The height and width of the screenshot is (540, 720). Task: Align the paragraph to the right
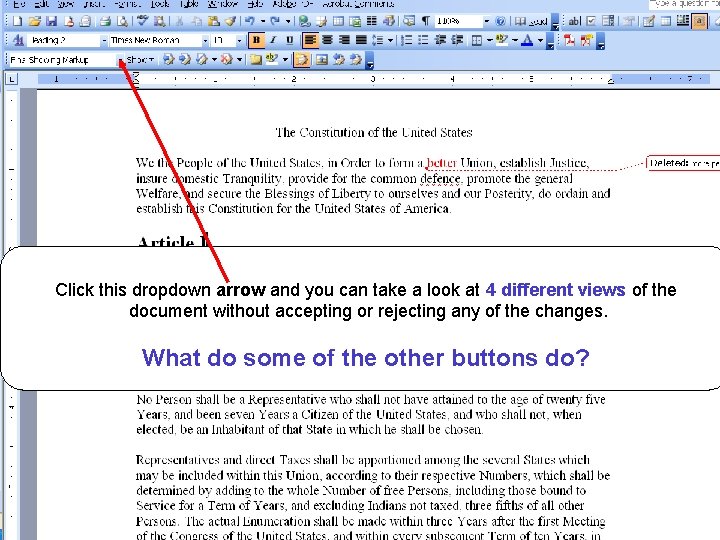[x=344, y=40]
